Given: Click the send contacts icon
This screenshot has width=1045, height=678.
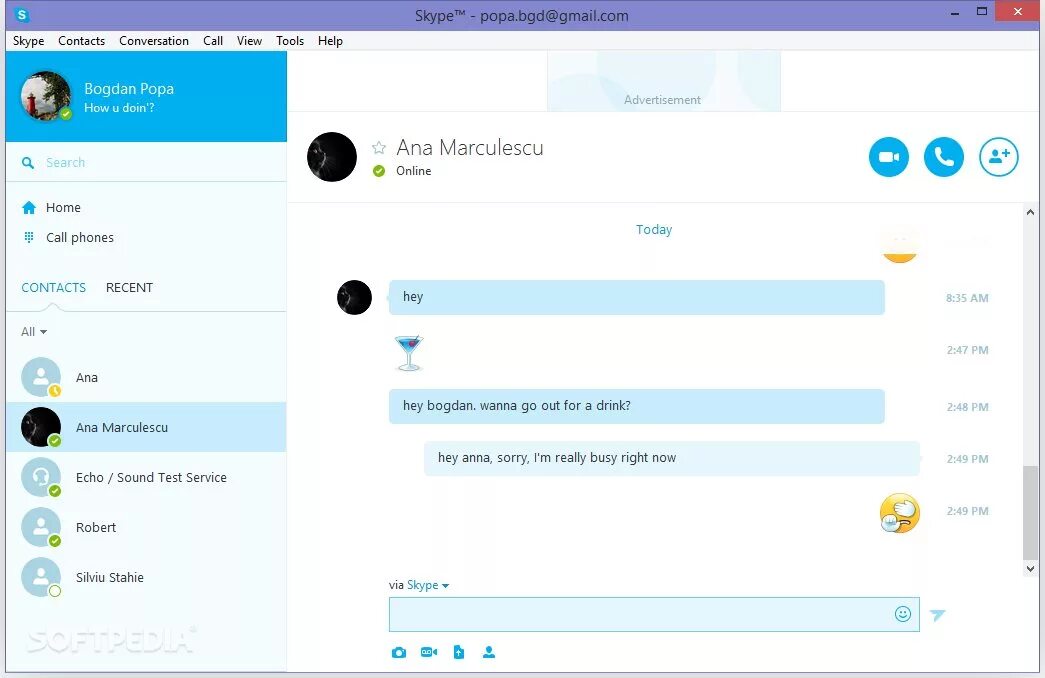Looking at the screenshot, I should [x=489, y=652].
